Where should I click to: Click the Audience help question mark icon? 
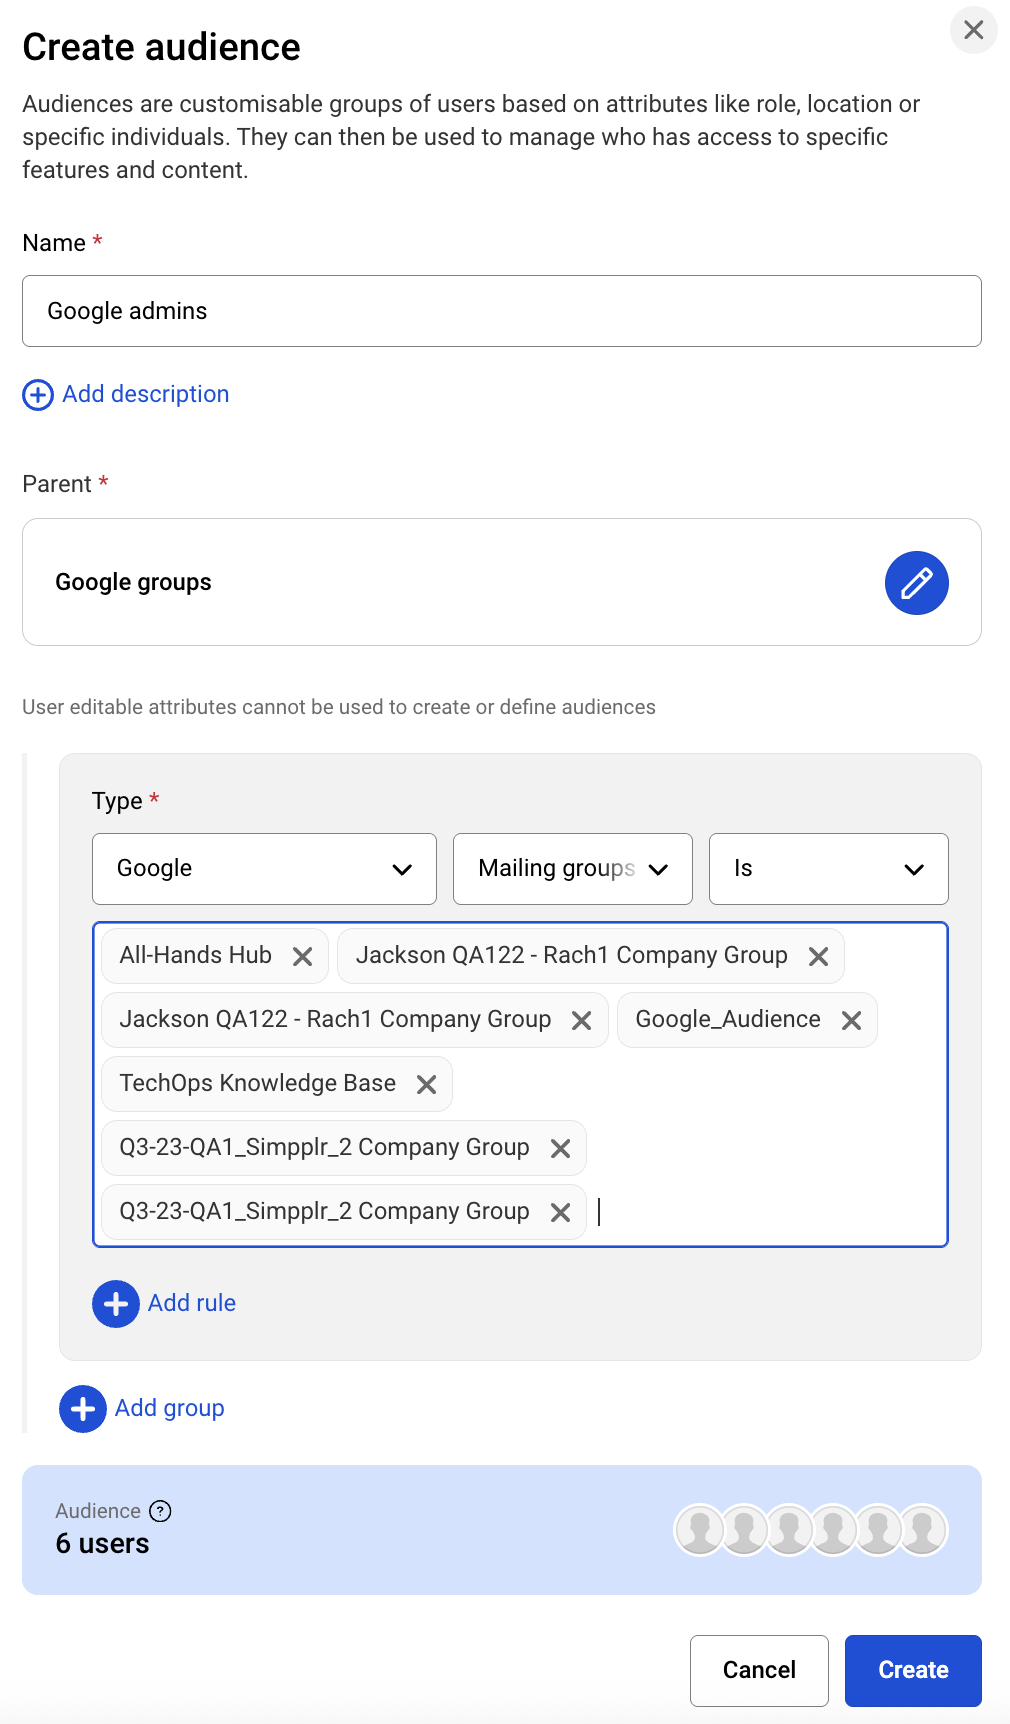160,1511
